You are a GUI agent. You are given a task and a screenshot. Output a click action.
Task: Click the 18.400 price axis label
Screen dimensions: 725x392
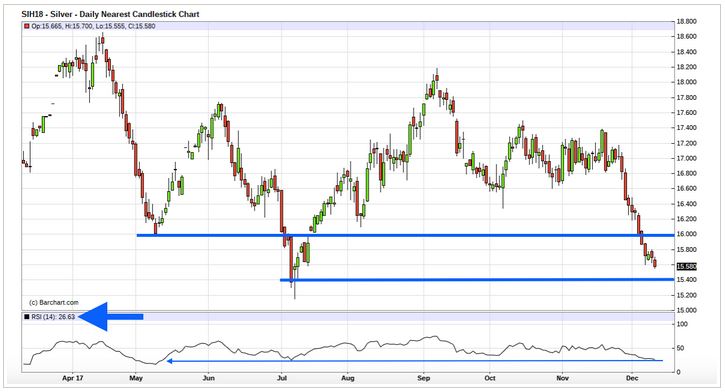tap(687, 52)
